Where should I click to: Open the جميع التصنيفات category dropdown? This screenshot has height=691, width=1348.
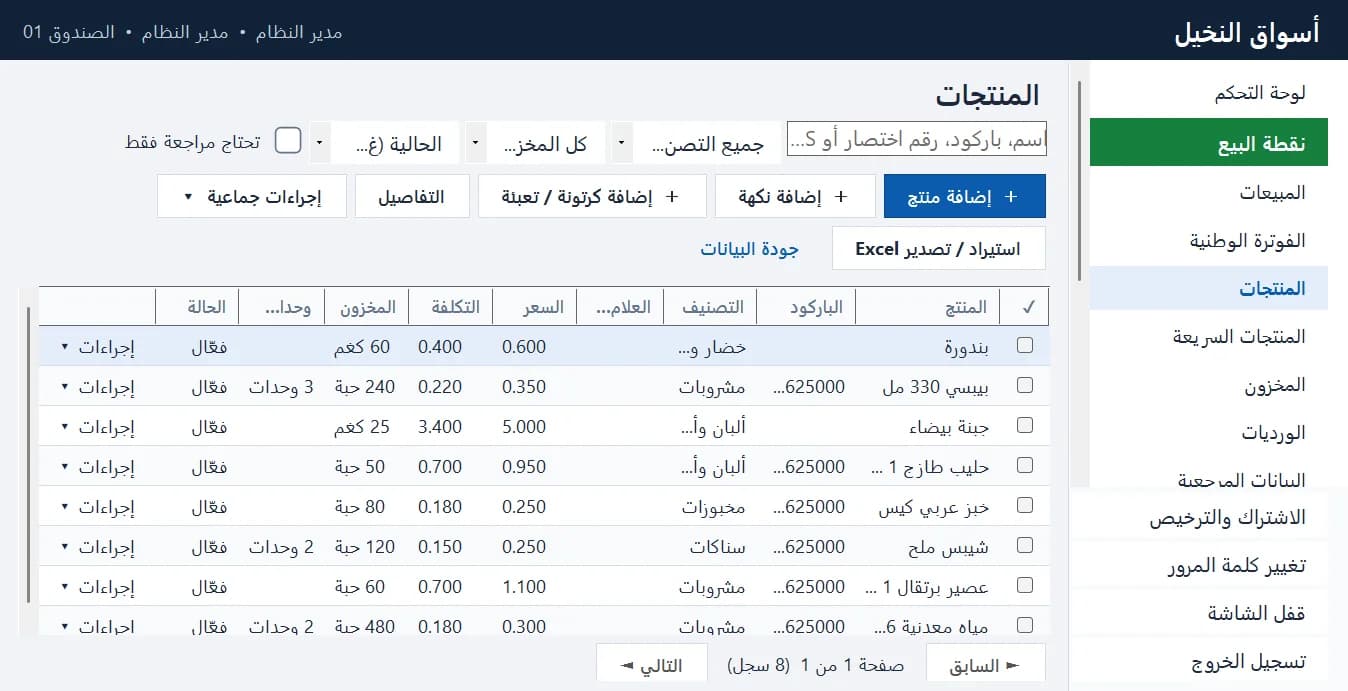pos(696,143)
